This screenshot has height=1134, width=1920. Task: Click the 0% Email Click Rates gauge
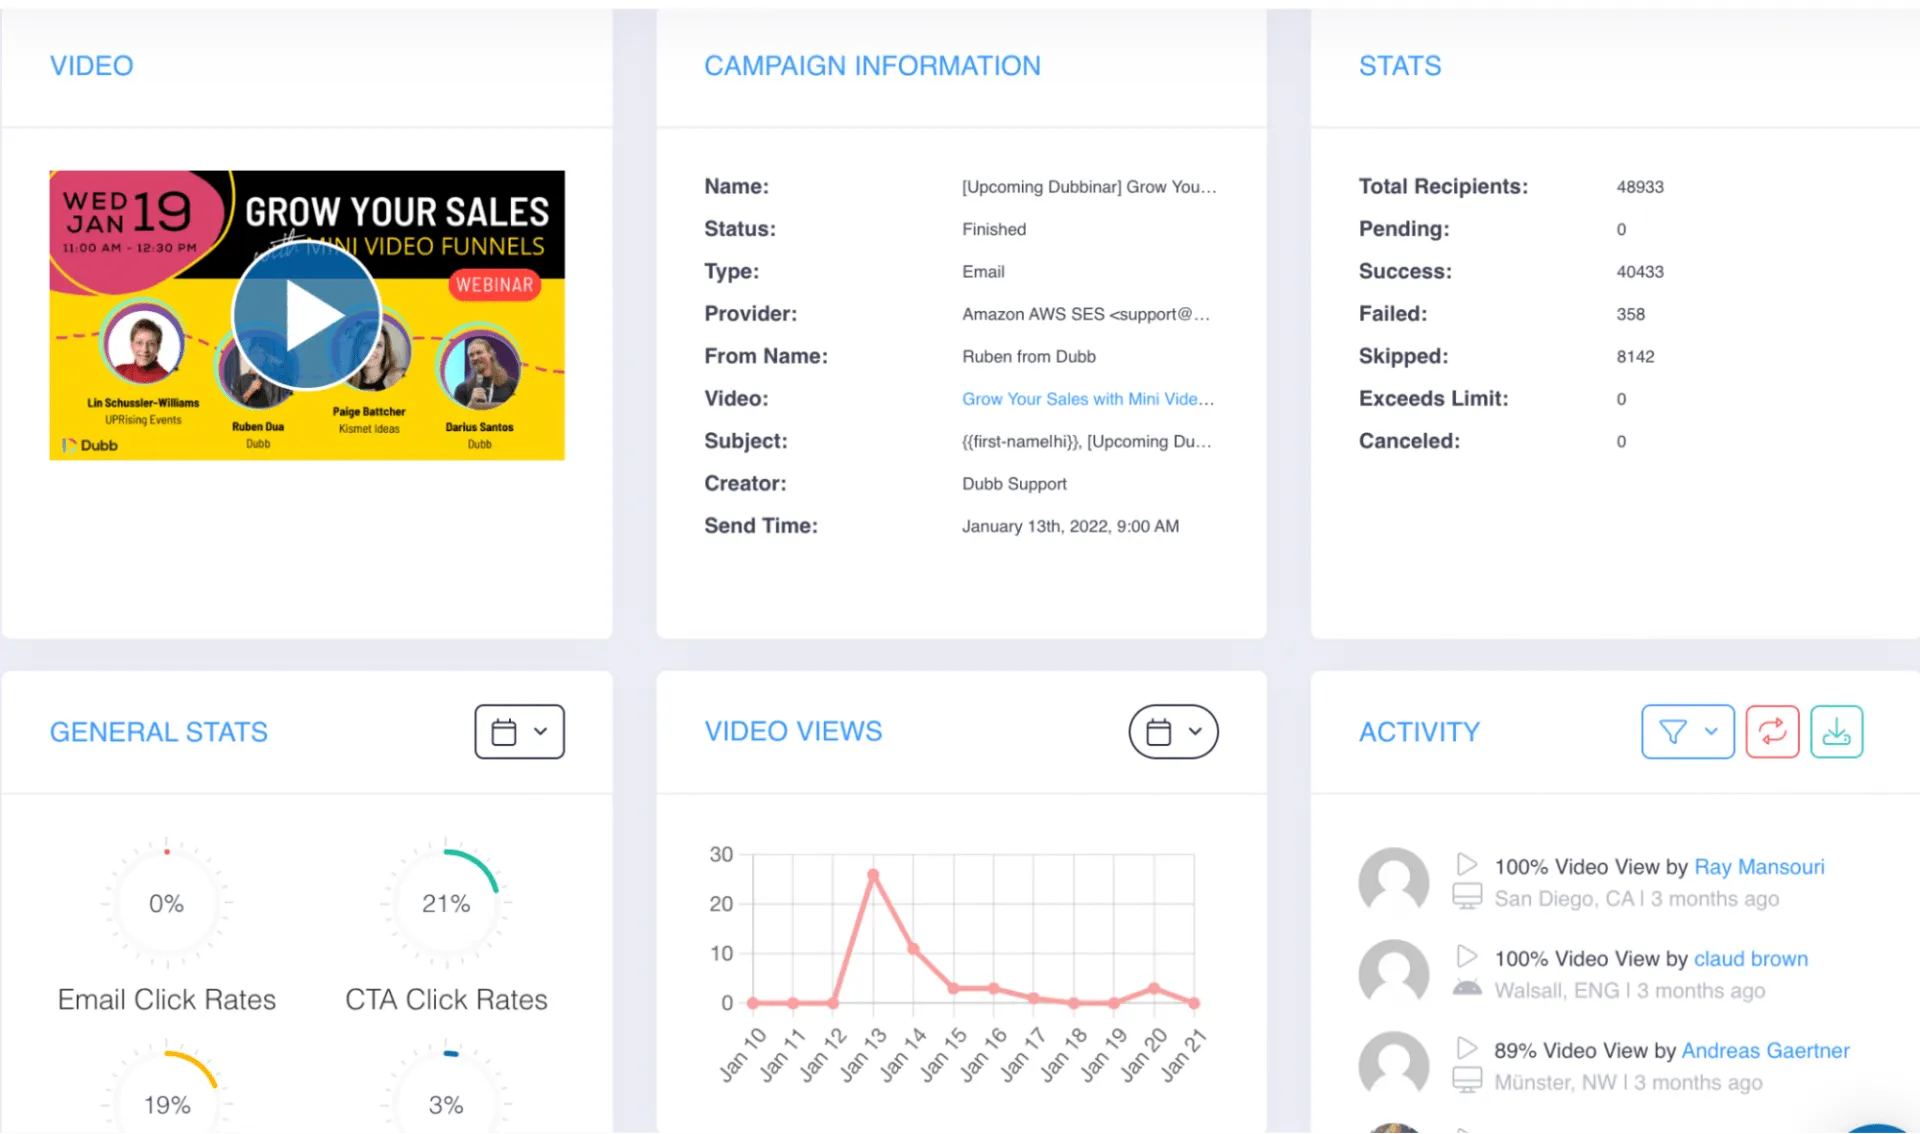(x=166, y=904)
